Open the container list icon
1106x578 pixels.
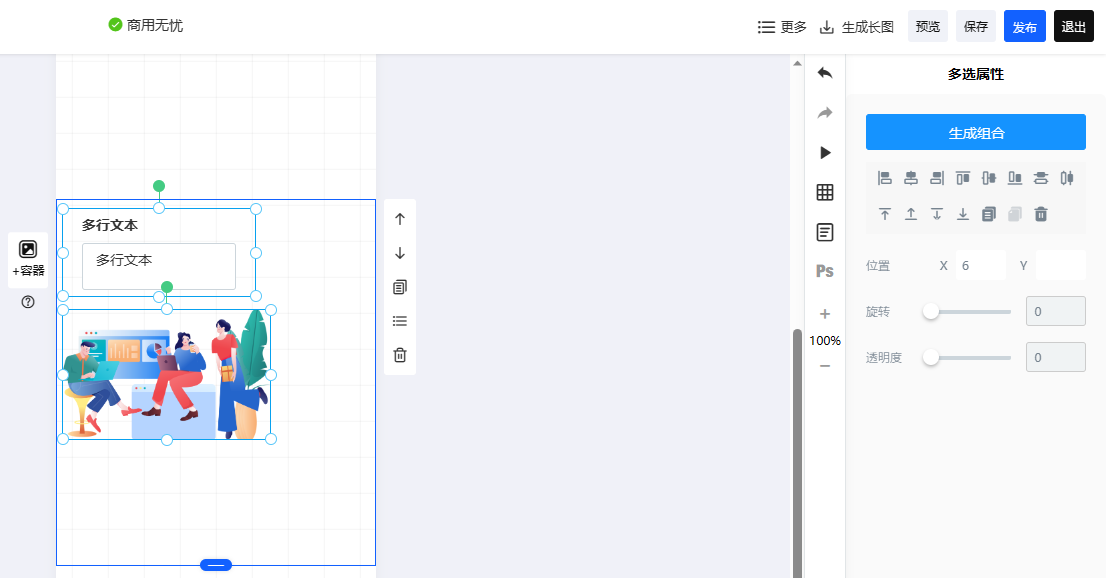pyautogui.click(x=400, y=321)
